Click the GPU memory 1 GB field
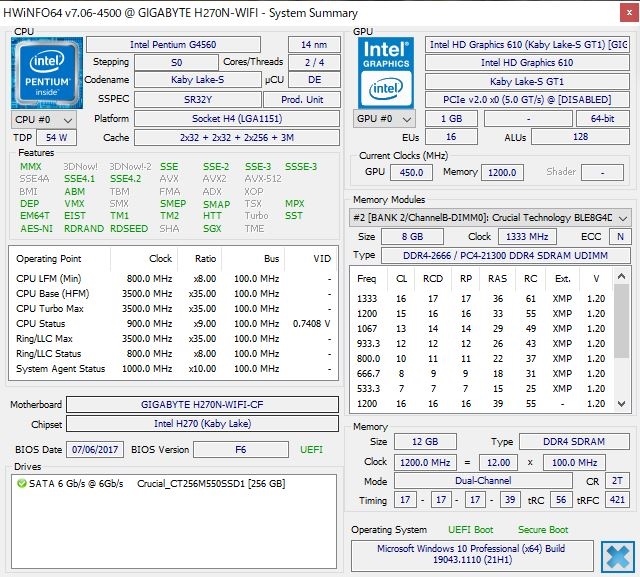 point(451,119)
